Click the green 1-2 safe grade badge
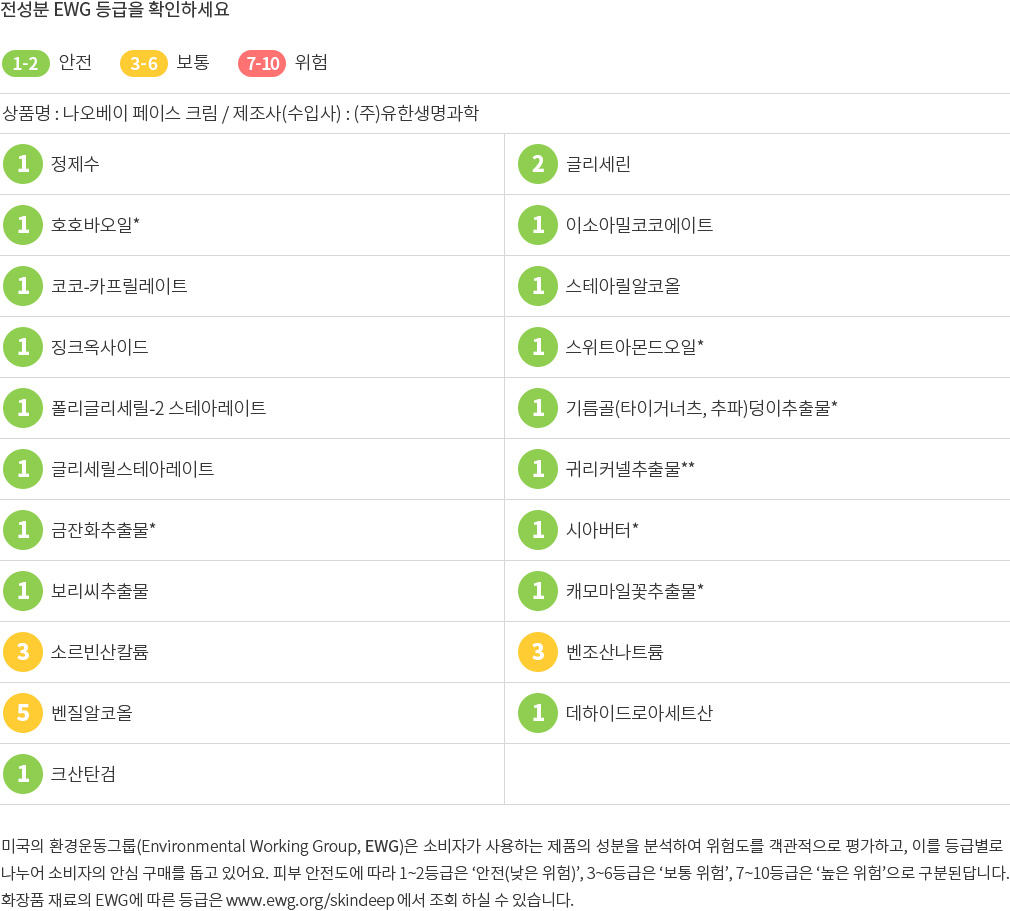The image size is (1010, 911). pyautogui.click(x=26, y=63)
